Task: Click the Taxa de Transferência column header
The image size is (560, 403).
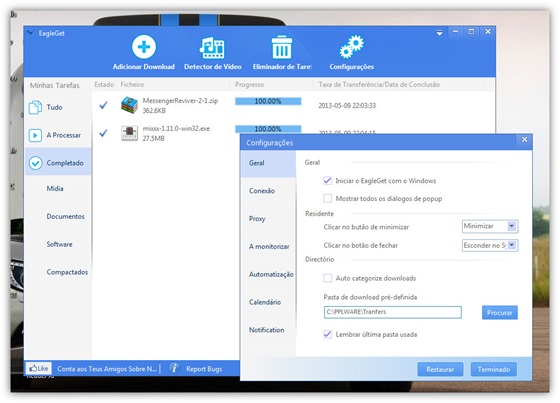Action: (x=379, y=84)
